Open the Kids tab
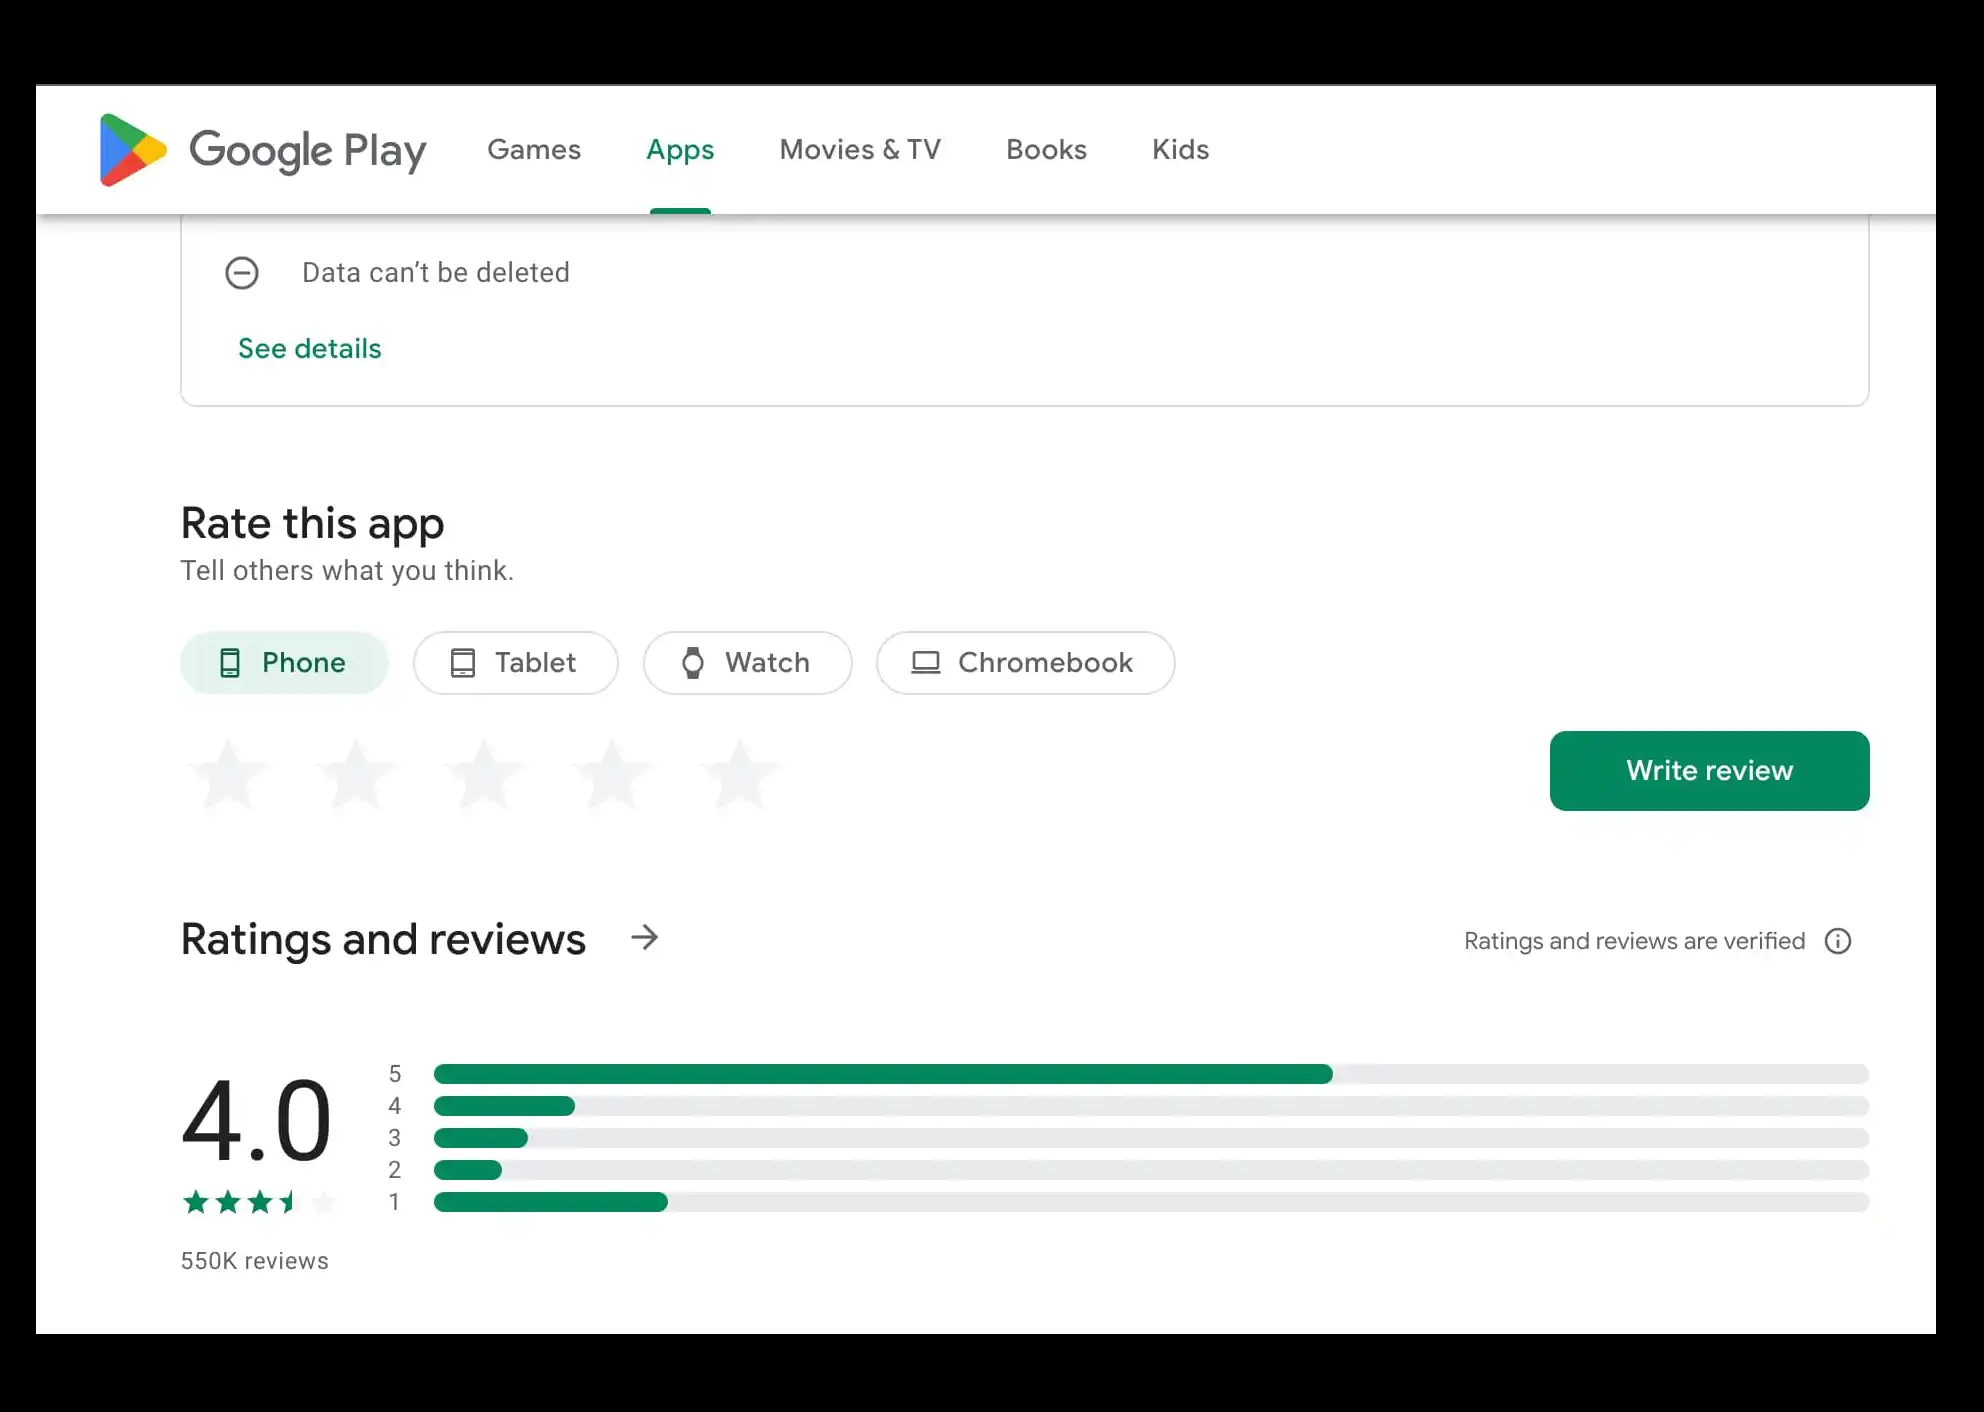 point(1180,150)
